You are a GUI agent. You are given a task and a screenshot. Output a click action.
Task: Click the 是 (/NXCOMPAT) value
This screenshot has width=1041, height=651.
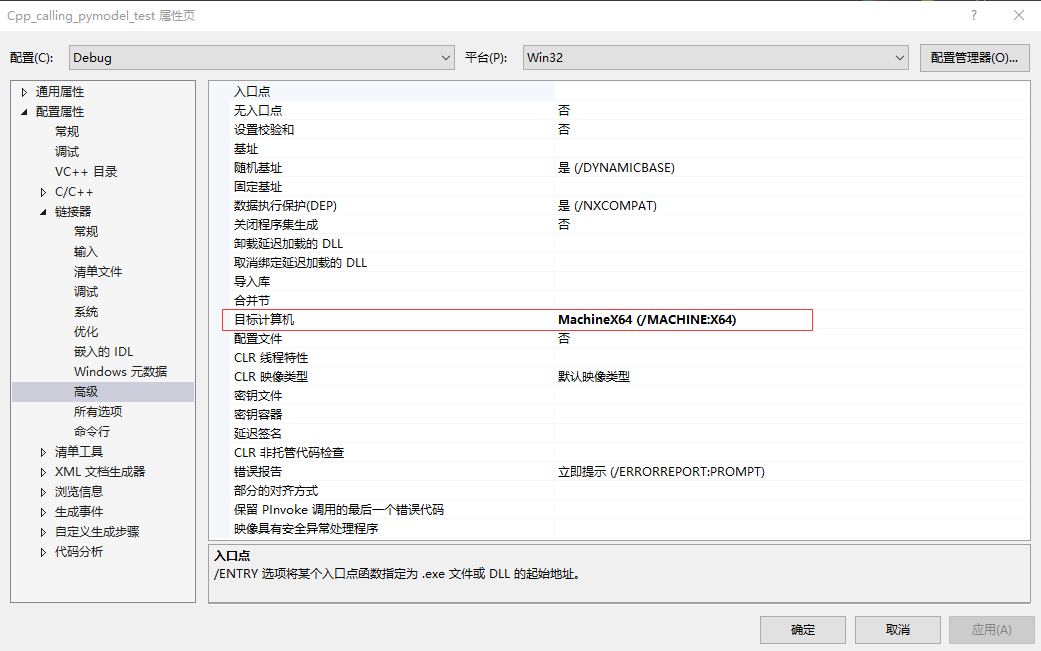click(x=607, y=206)
